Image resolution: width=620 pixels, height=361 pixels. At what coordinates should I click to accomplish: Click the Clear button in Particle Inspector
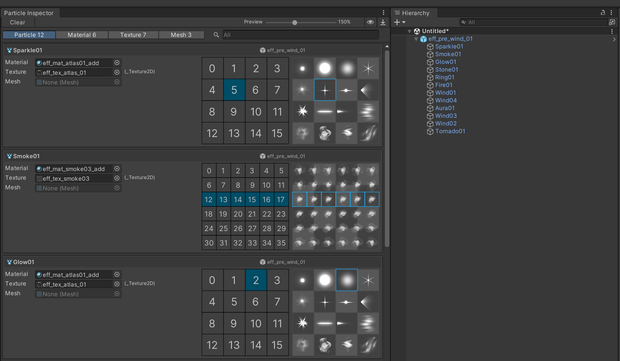point(17,23)
